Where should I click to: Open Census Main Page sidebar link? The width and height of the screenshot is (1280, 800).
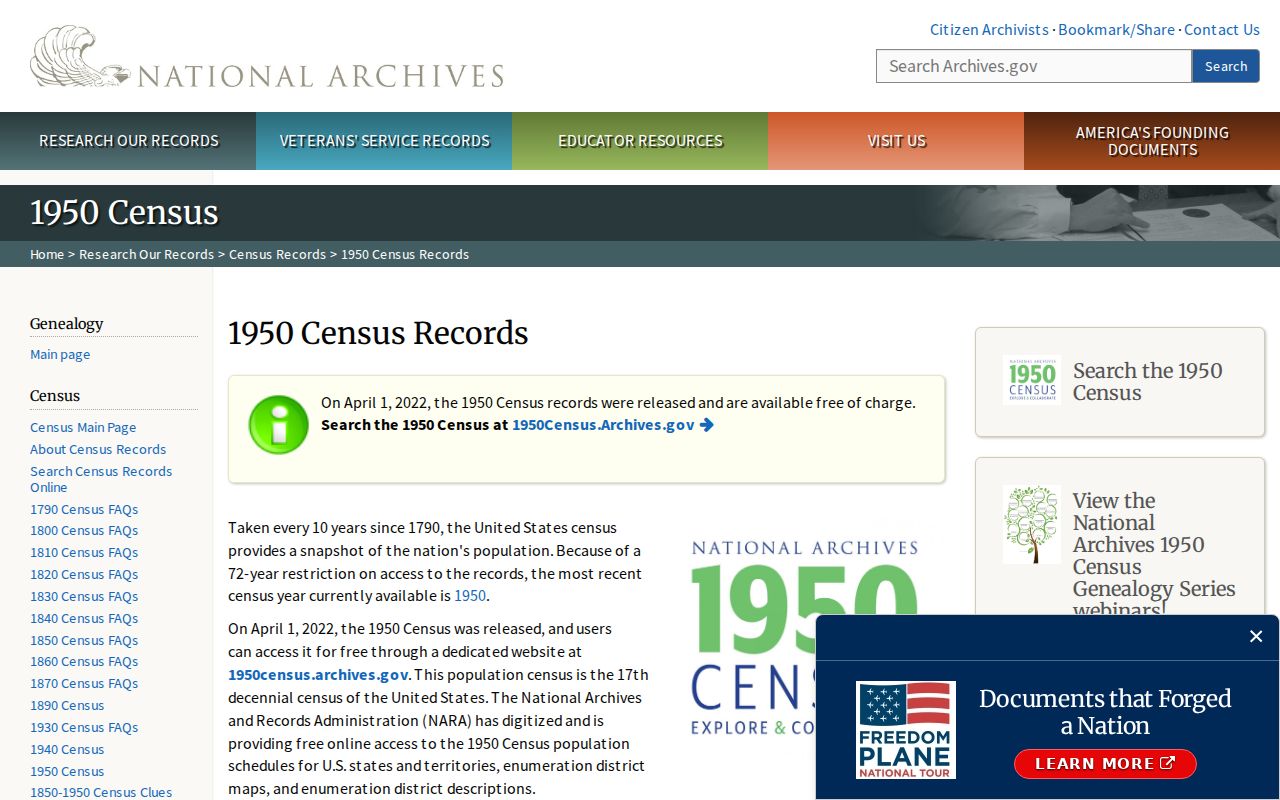83,427
